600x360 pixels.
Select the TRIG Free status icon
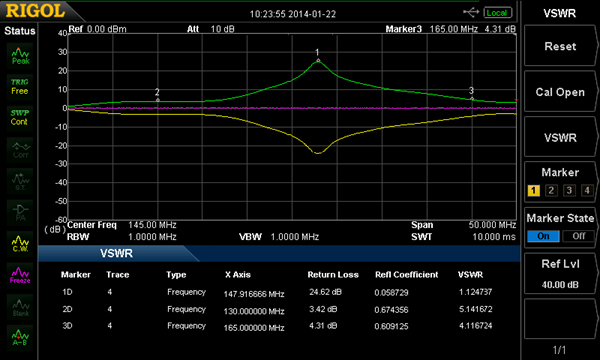(x=20, y=87)
